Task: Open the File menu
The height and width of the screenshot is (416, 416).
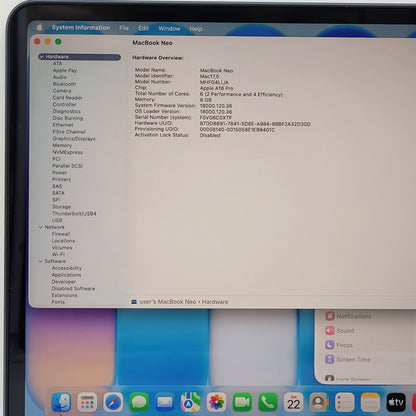Action: pos(124,28)
